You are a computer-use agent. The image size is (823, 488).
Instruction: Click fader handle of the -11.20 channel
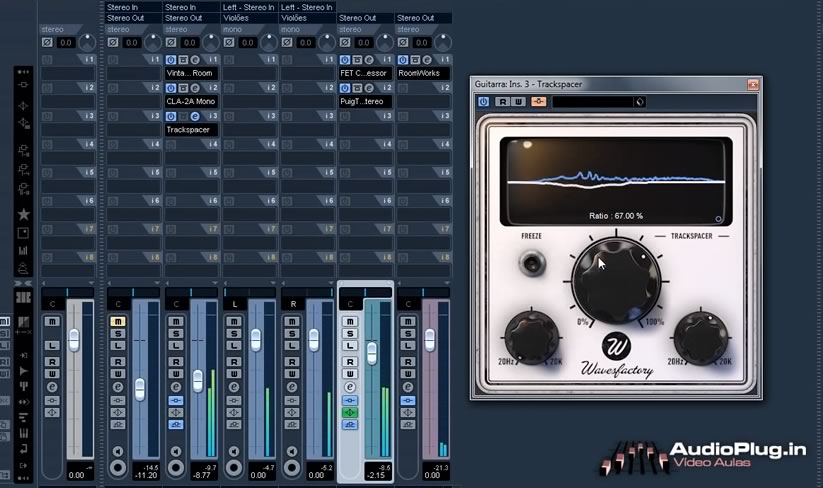pyautogui.click(x=140, y=390)
